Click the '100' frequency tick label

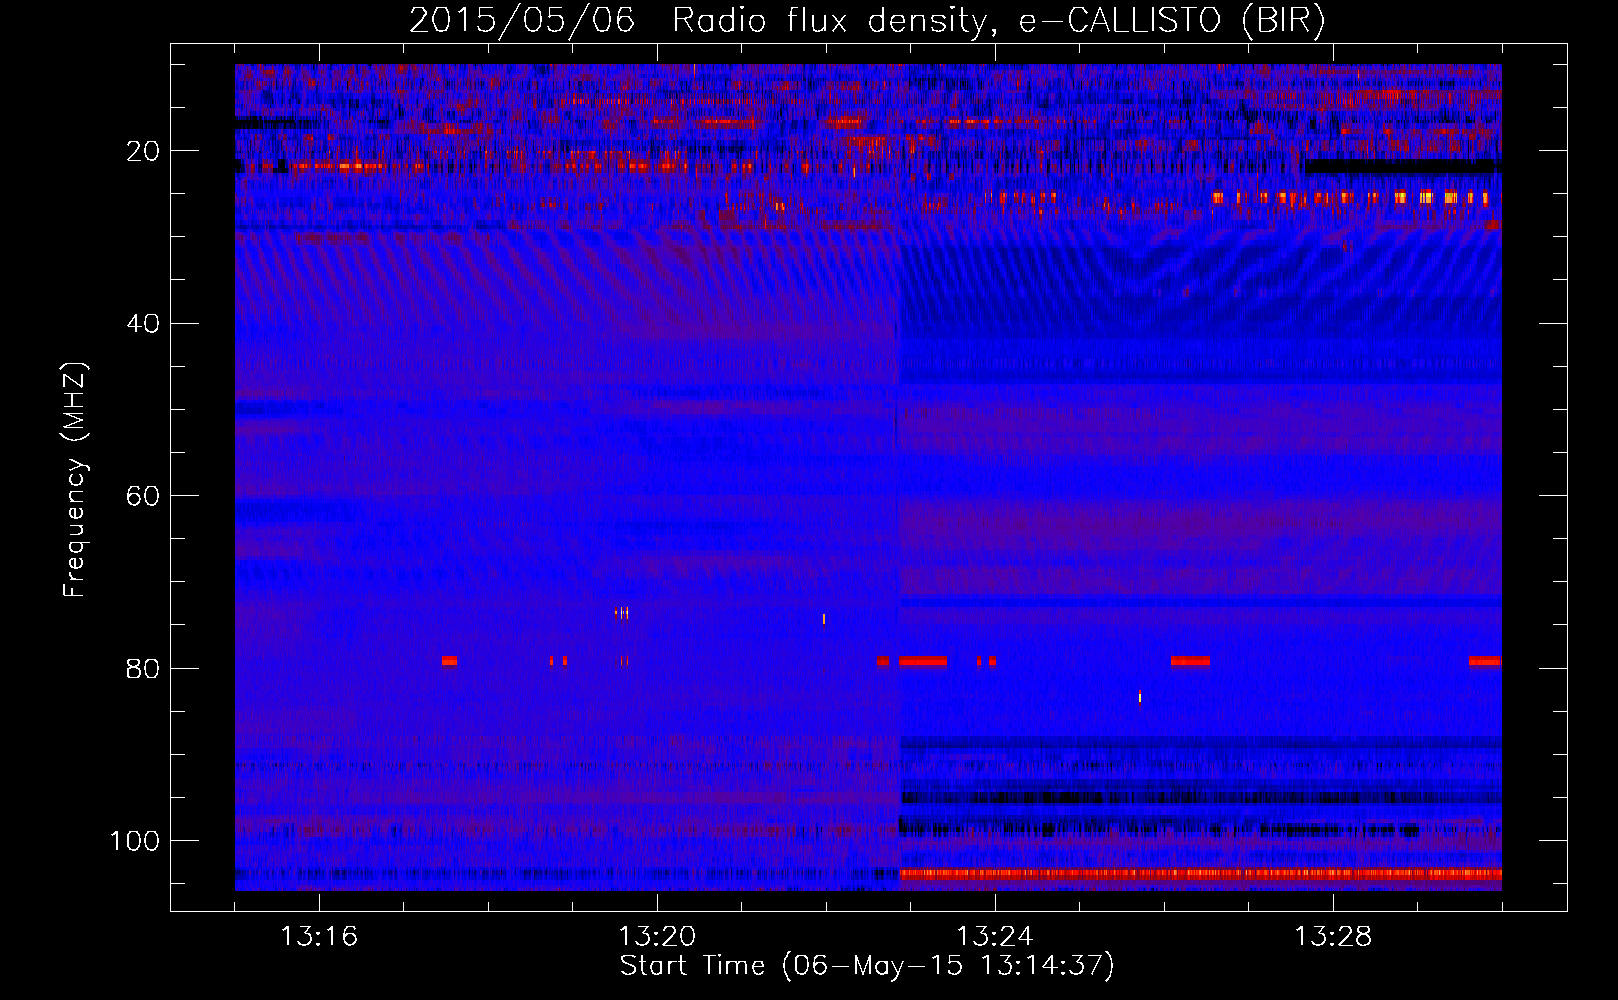coord(135,841)
